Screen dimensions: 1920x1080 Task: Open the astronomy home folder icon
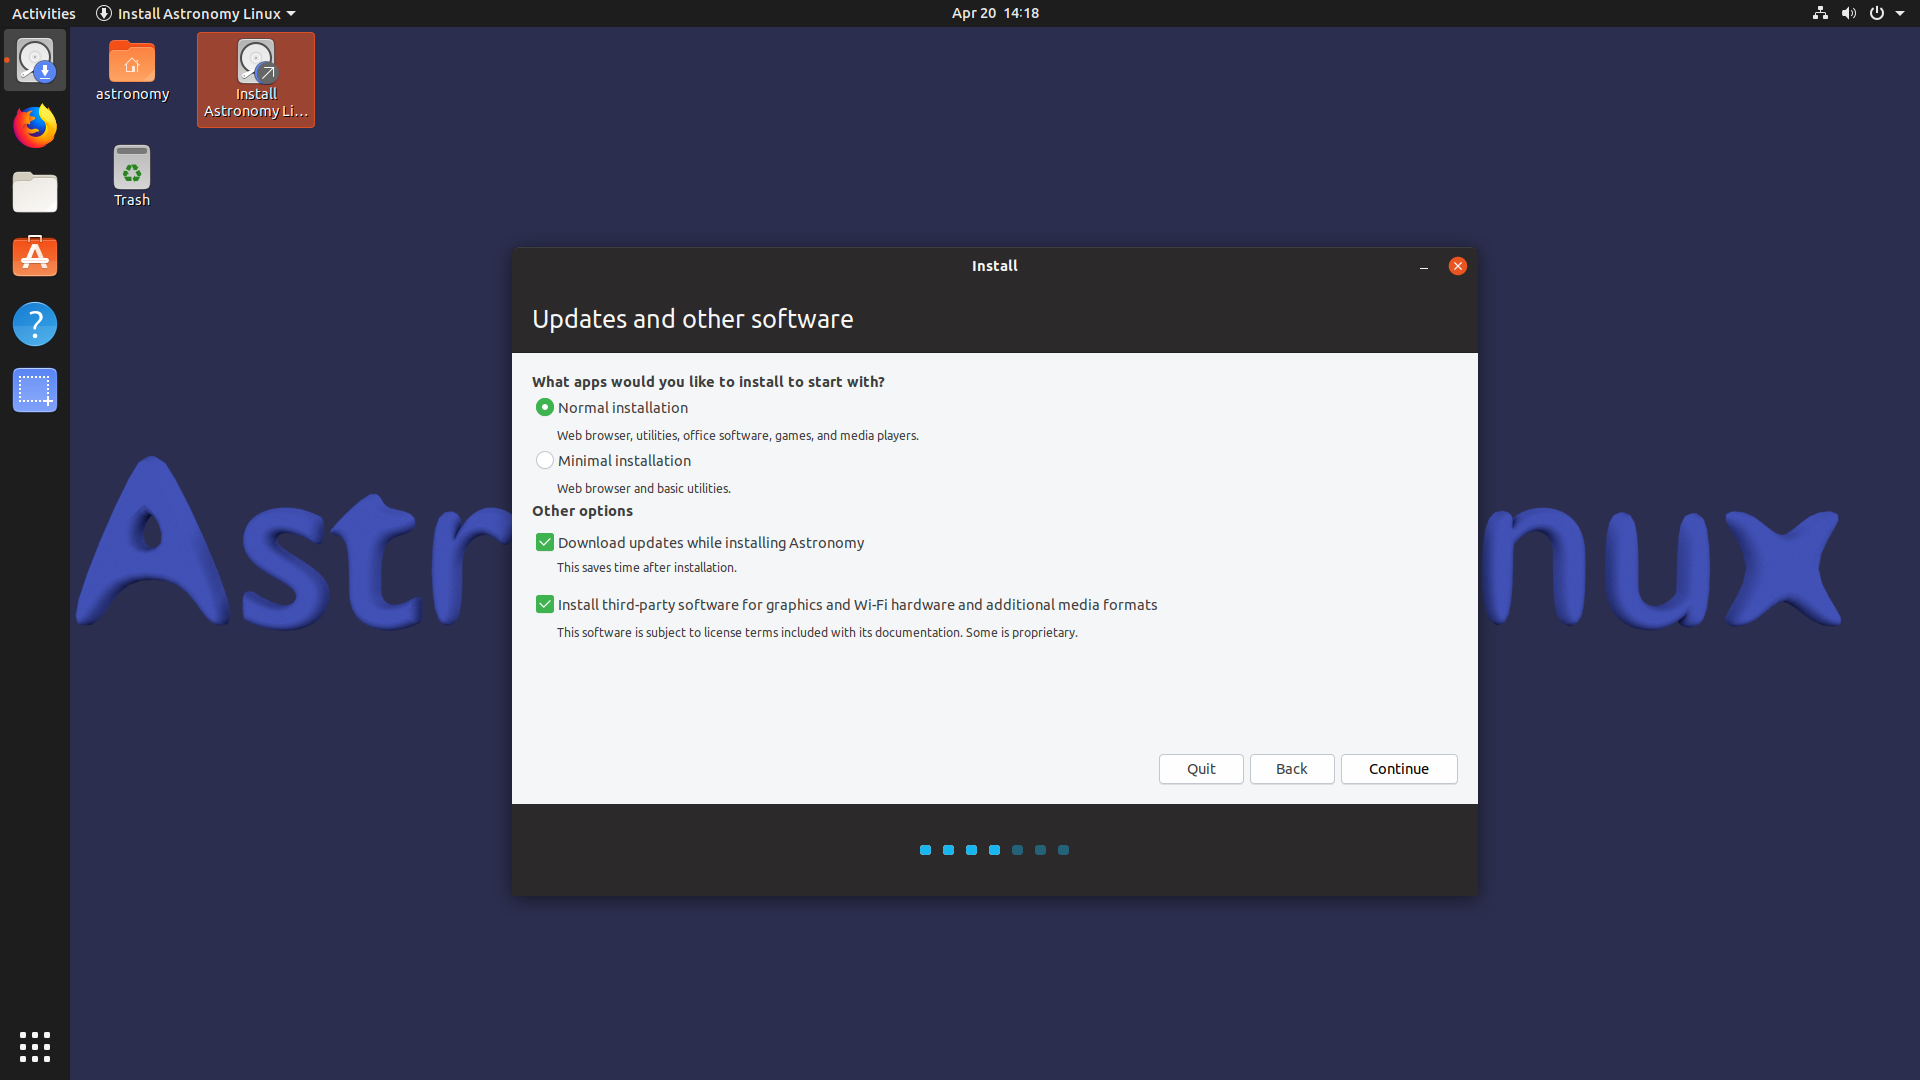(x=132, y=70)
